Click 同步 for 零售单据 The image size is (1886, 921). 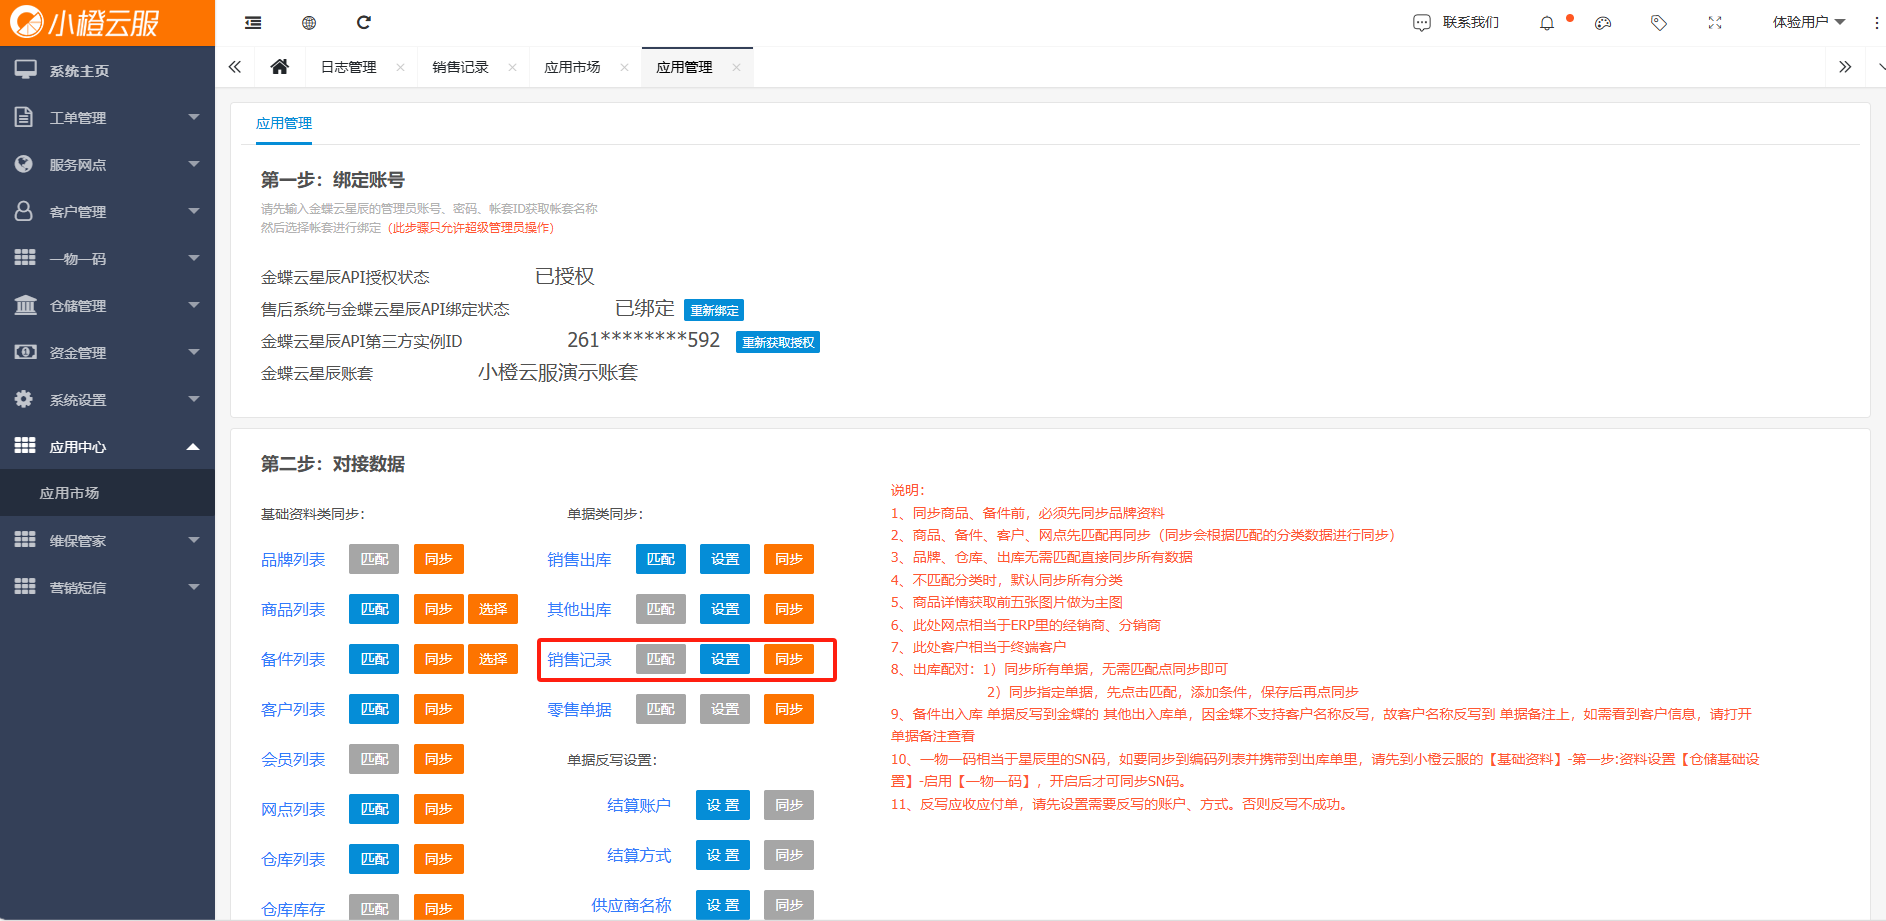tap(789, 709)
